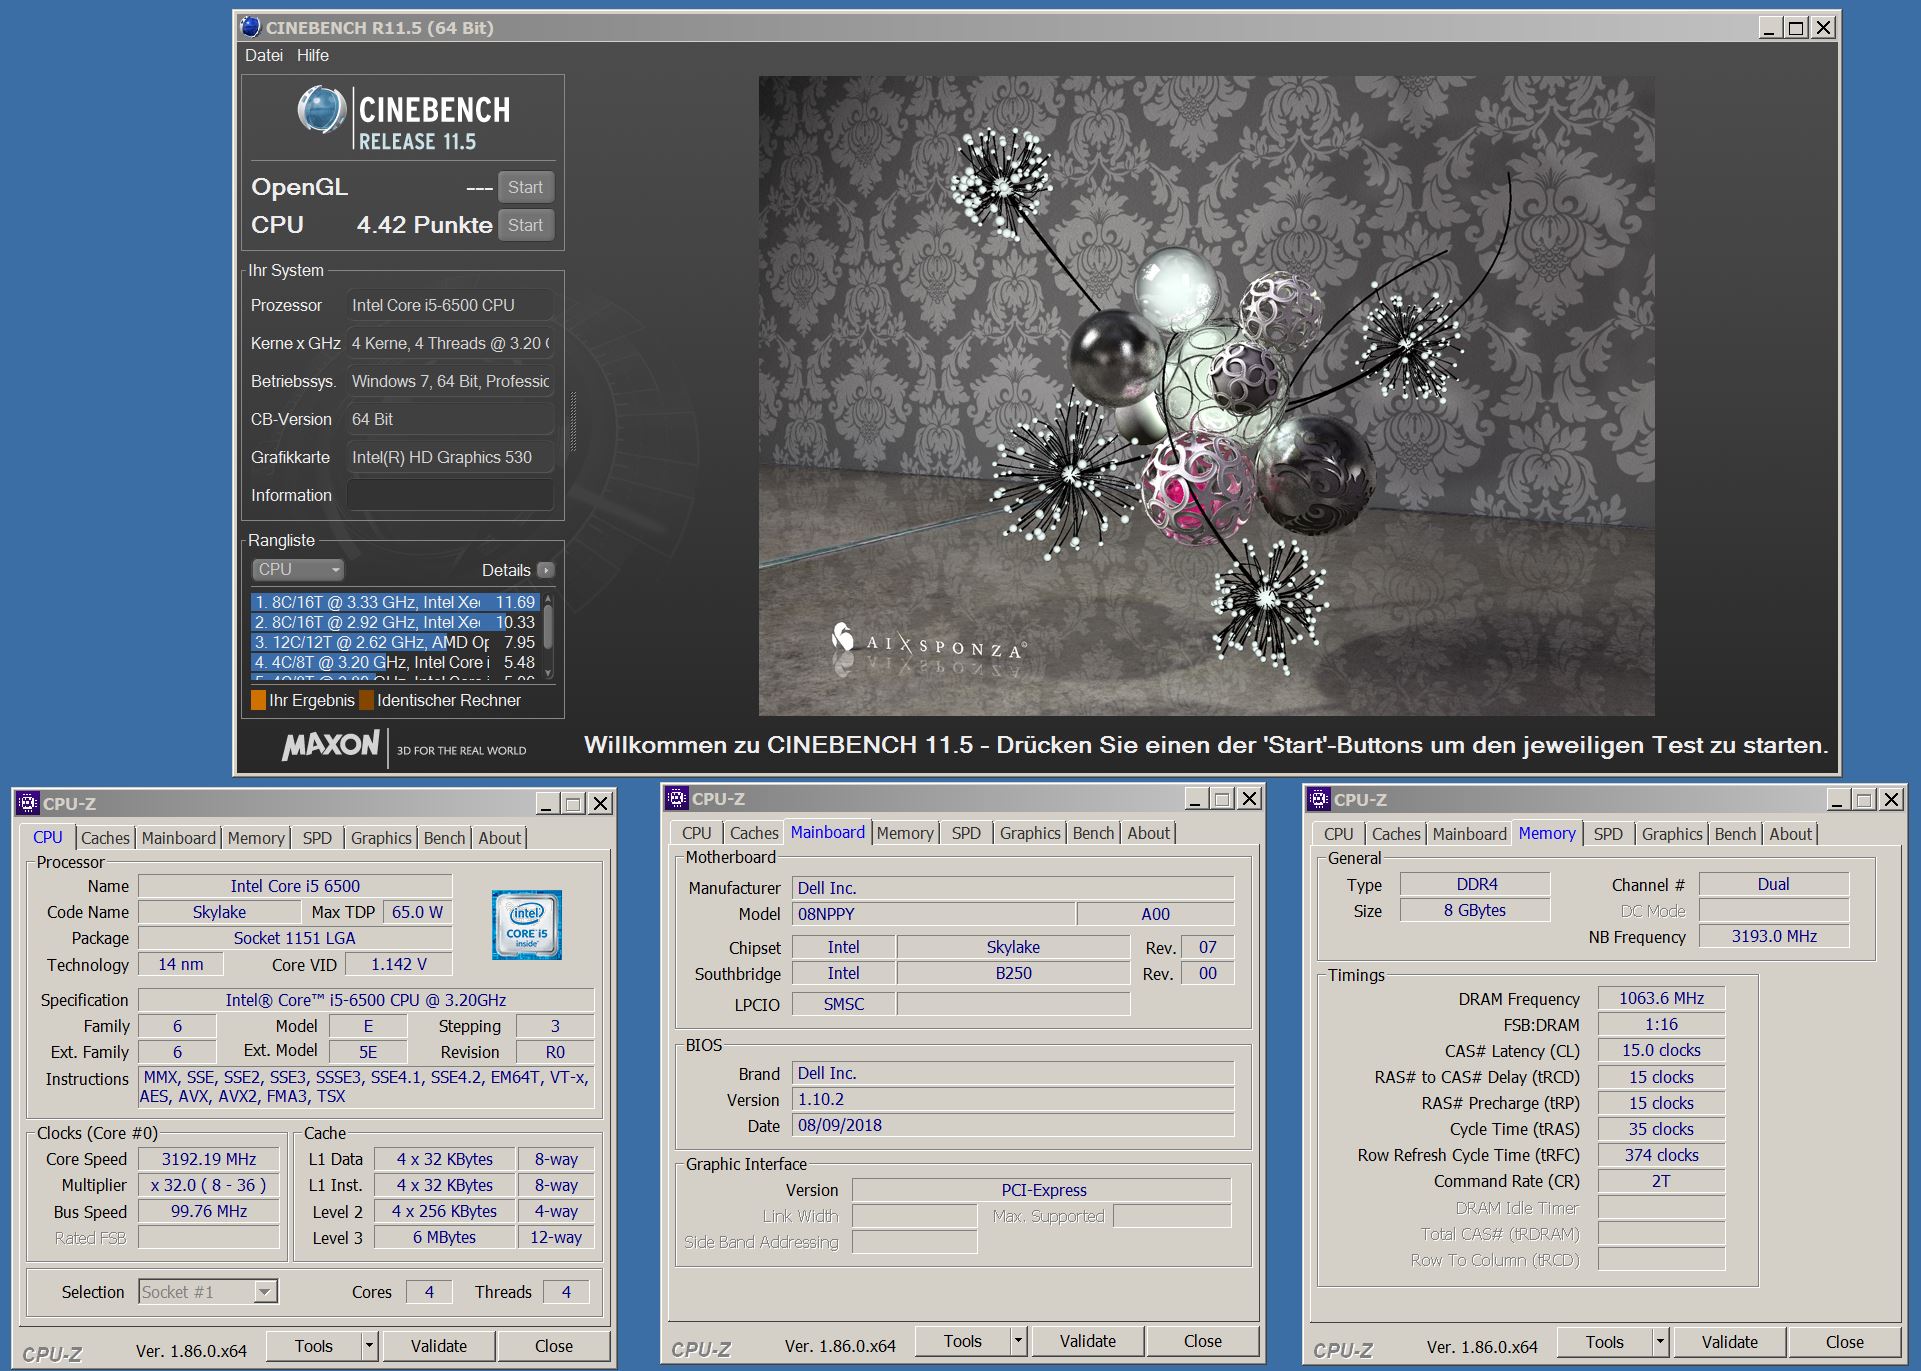Open Graphics tab in left CPU-Z
1921x1371 pixels.
pyautogui.click(x=381, y=838)
